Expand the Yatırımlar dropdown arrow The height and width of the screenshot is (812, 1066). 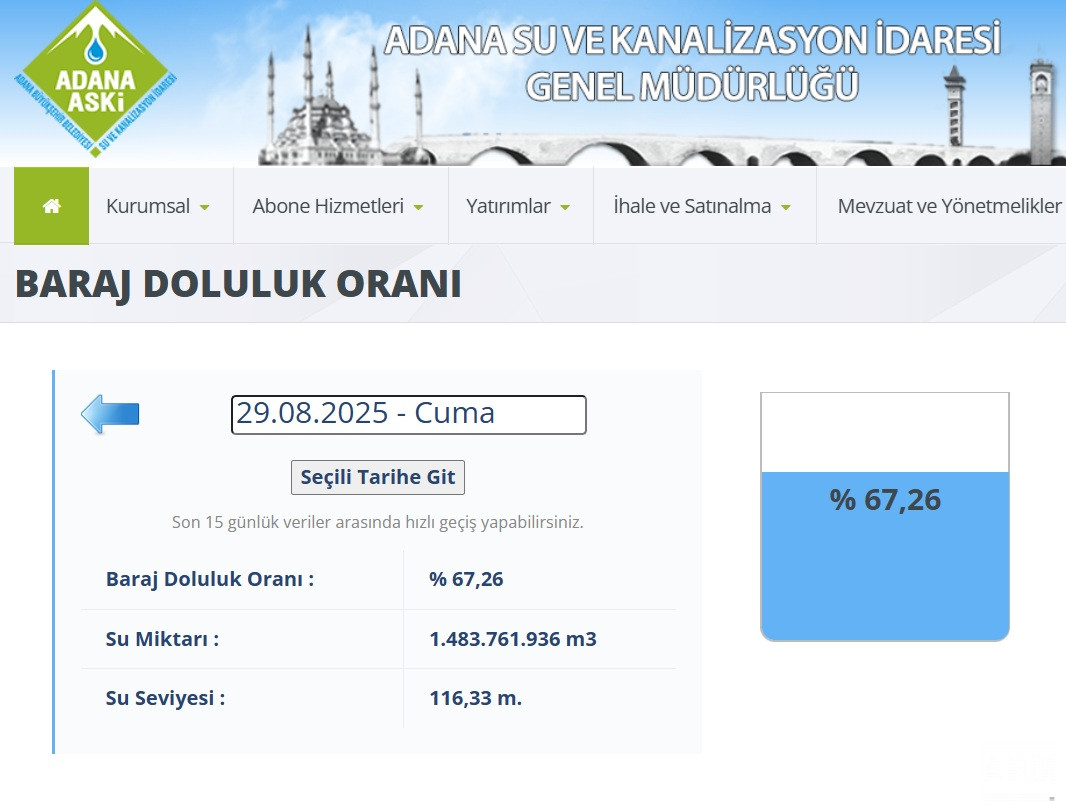(x=565, y=207)
